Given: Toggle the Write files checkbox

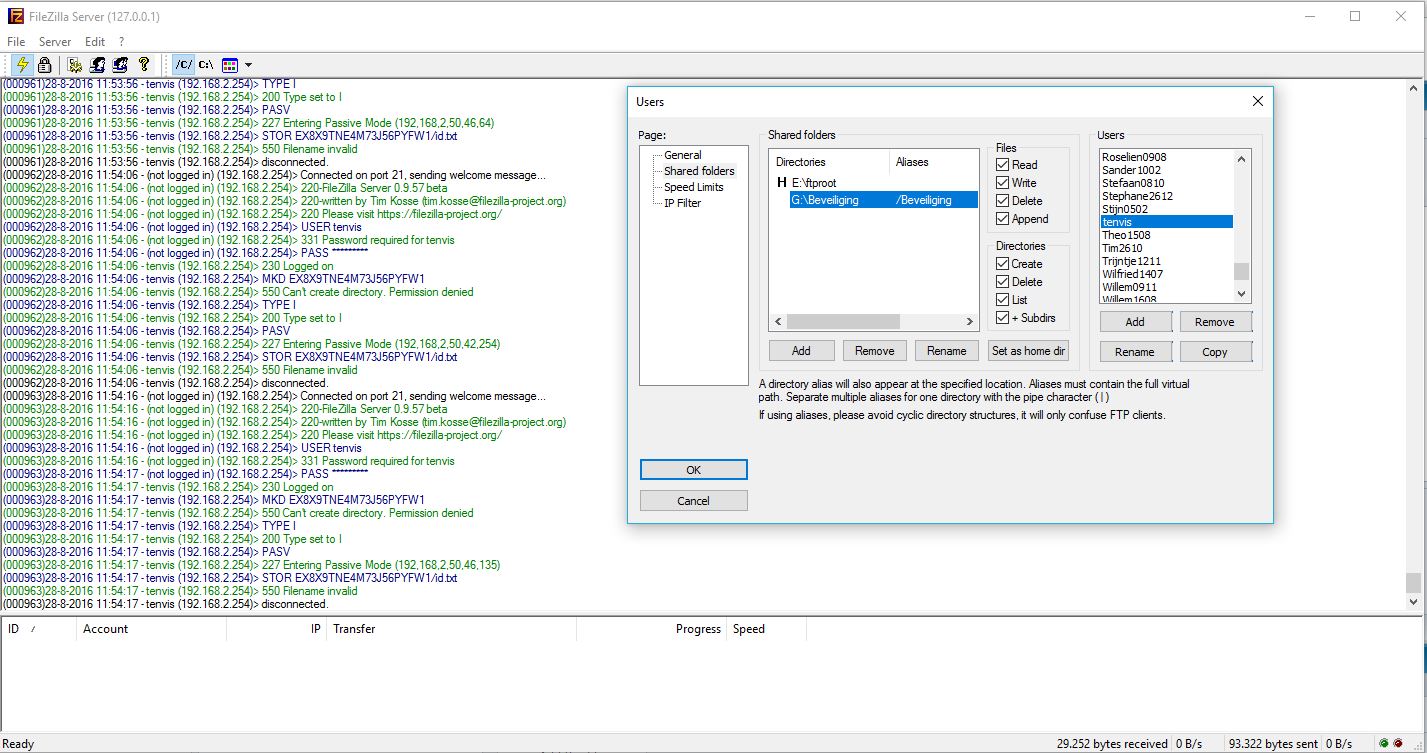Looking at the screenshot, I should click(x=1003, y=183).
